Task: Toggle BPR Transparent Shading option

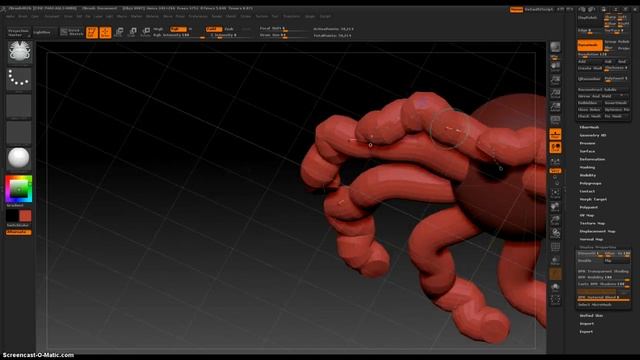Action: point(603,271)
